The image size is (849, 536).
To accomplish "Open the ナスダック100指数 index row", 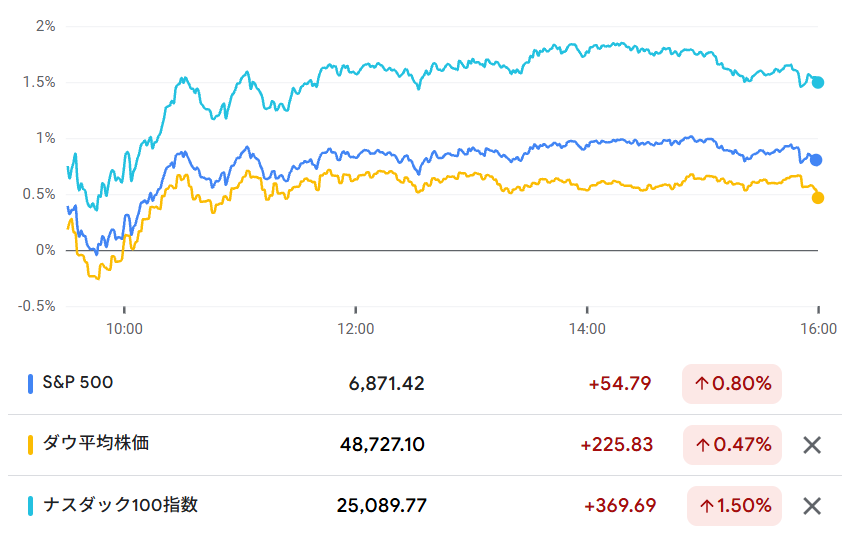I will (119, 505).
